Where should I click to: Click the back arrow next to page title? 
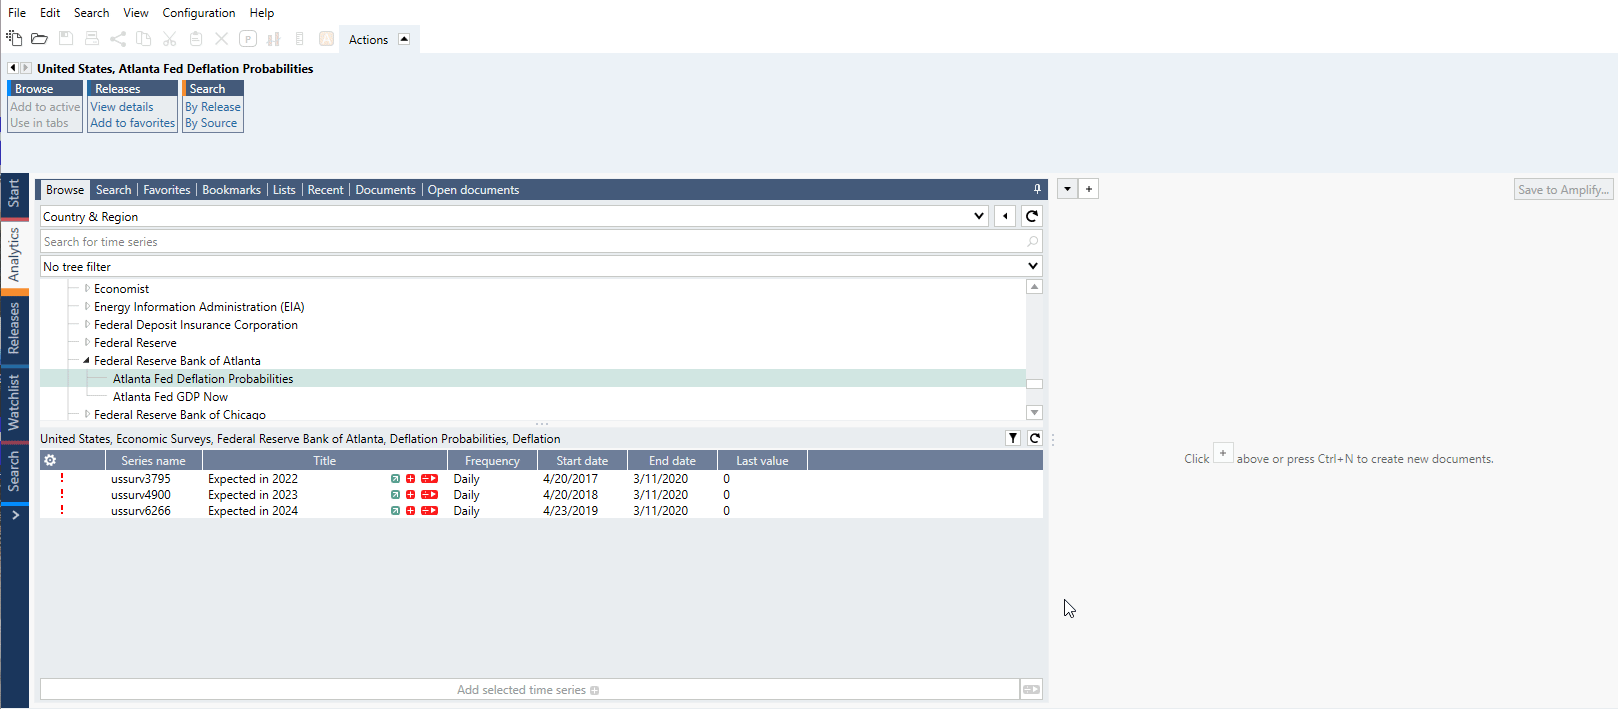click(12, 68)
